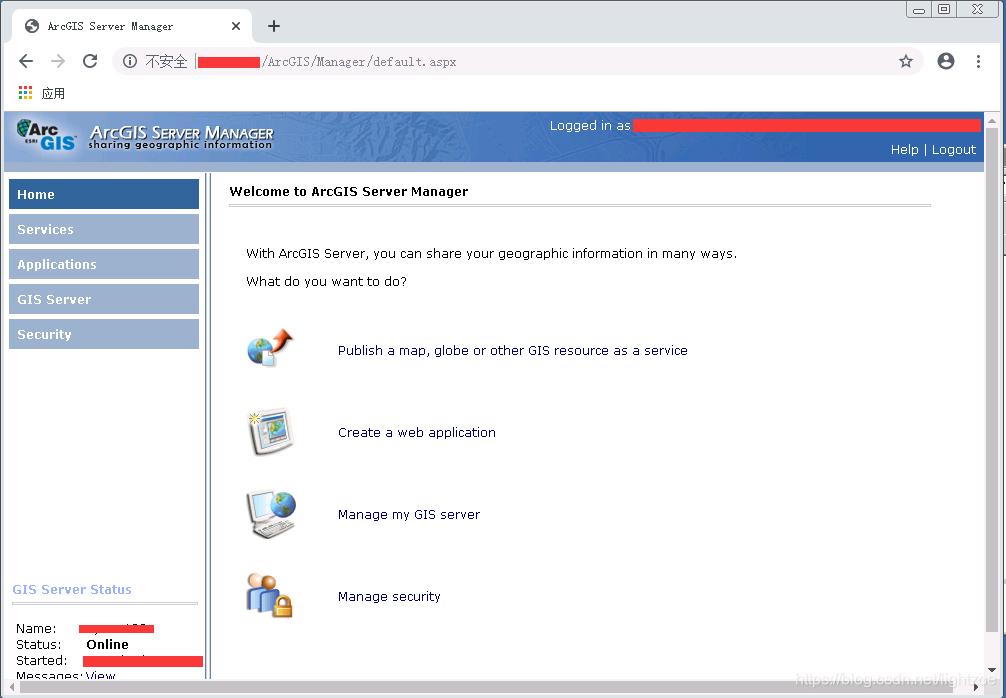This screenshot has height=698, width=1006.
Task: Click the GIS Server Status heading
Action: pos(72,590)
